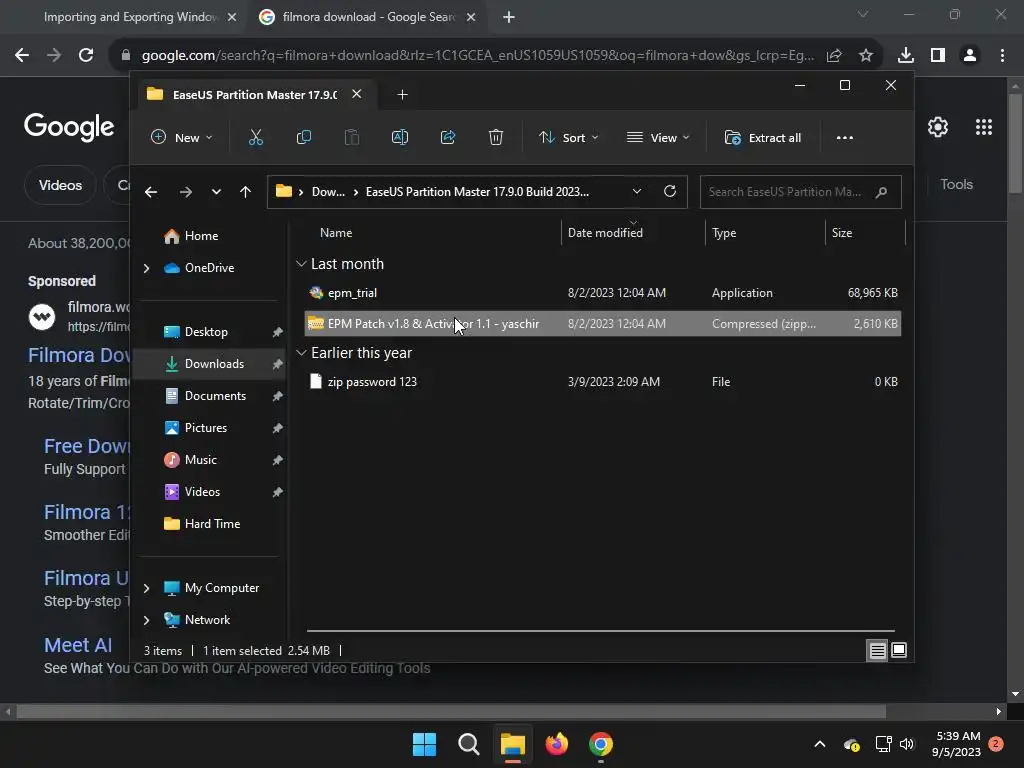
Task: Open the See more ellipsis menu in Explorer
Action: [844, 138]
